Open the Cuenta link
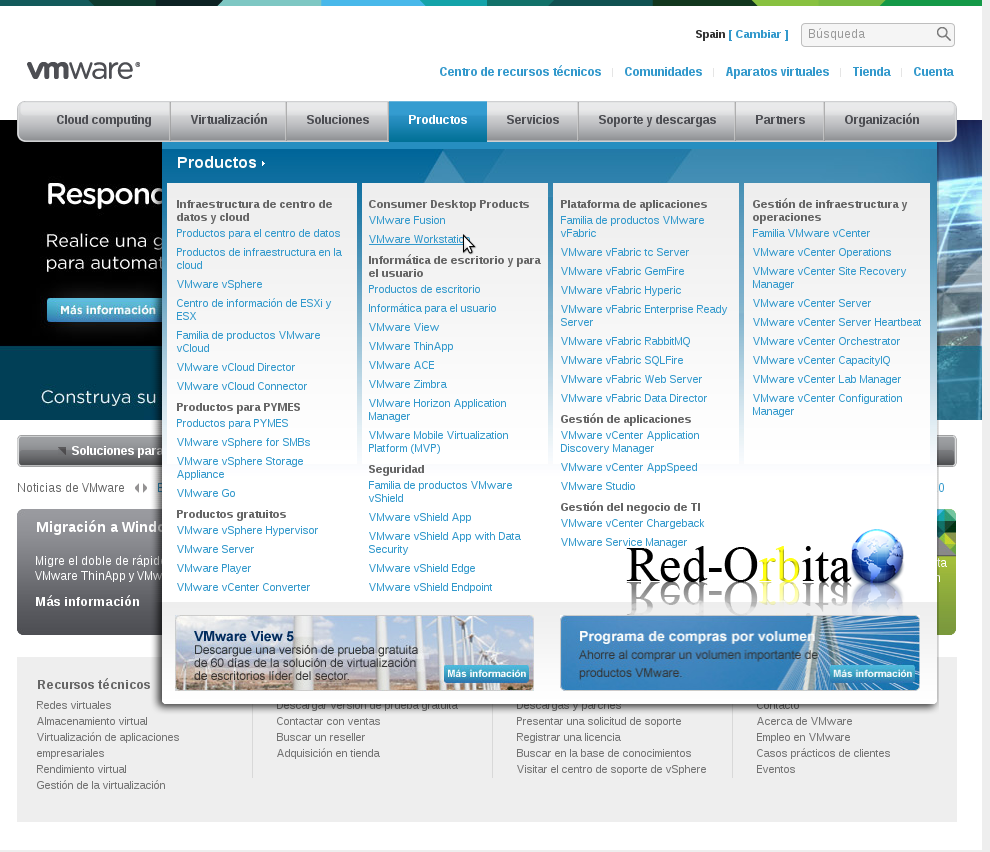The width and height of the screenshot is (990, 852). 933,71
